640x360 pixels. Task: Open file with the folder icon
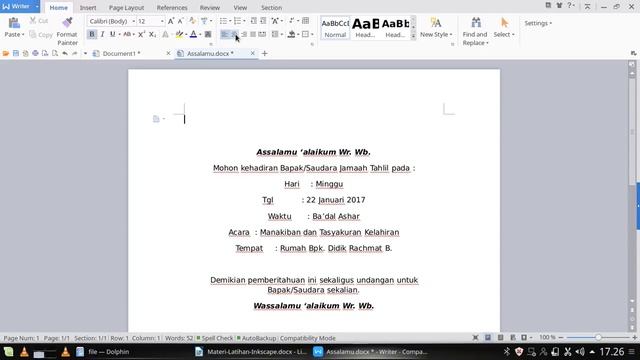(6, 53)
